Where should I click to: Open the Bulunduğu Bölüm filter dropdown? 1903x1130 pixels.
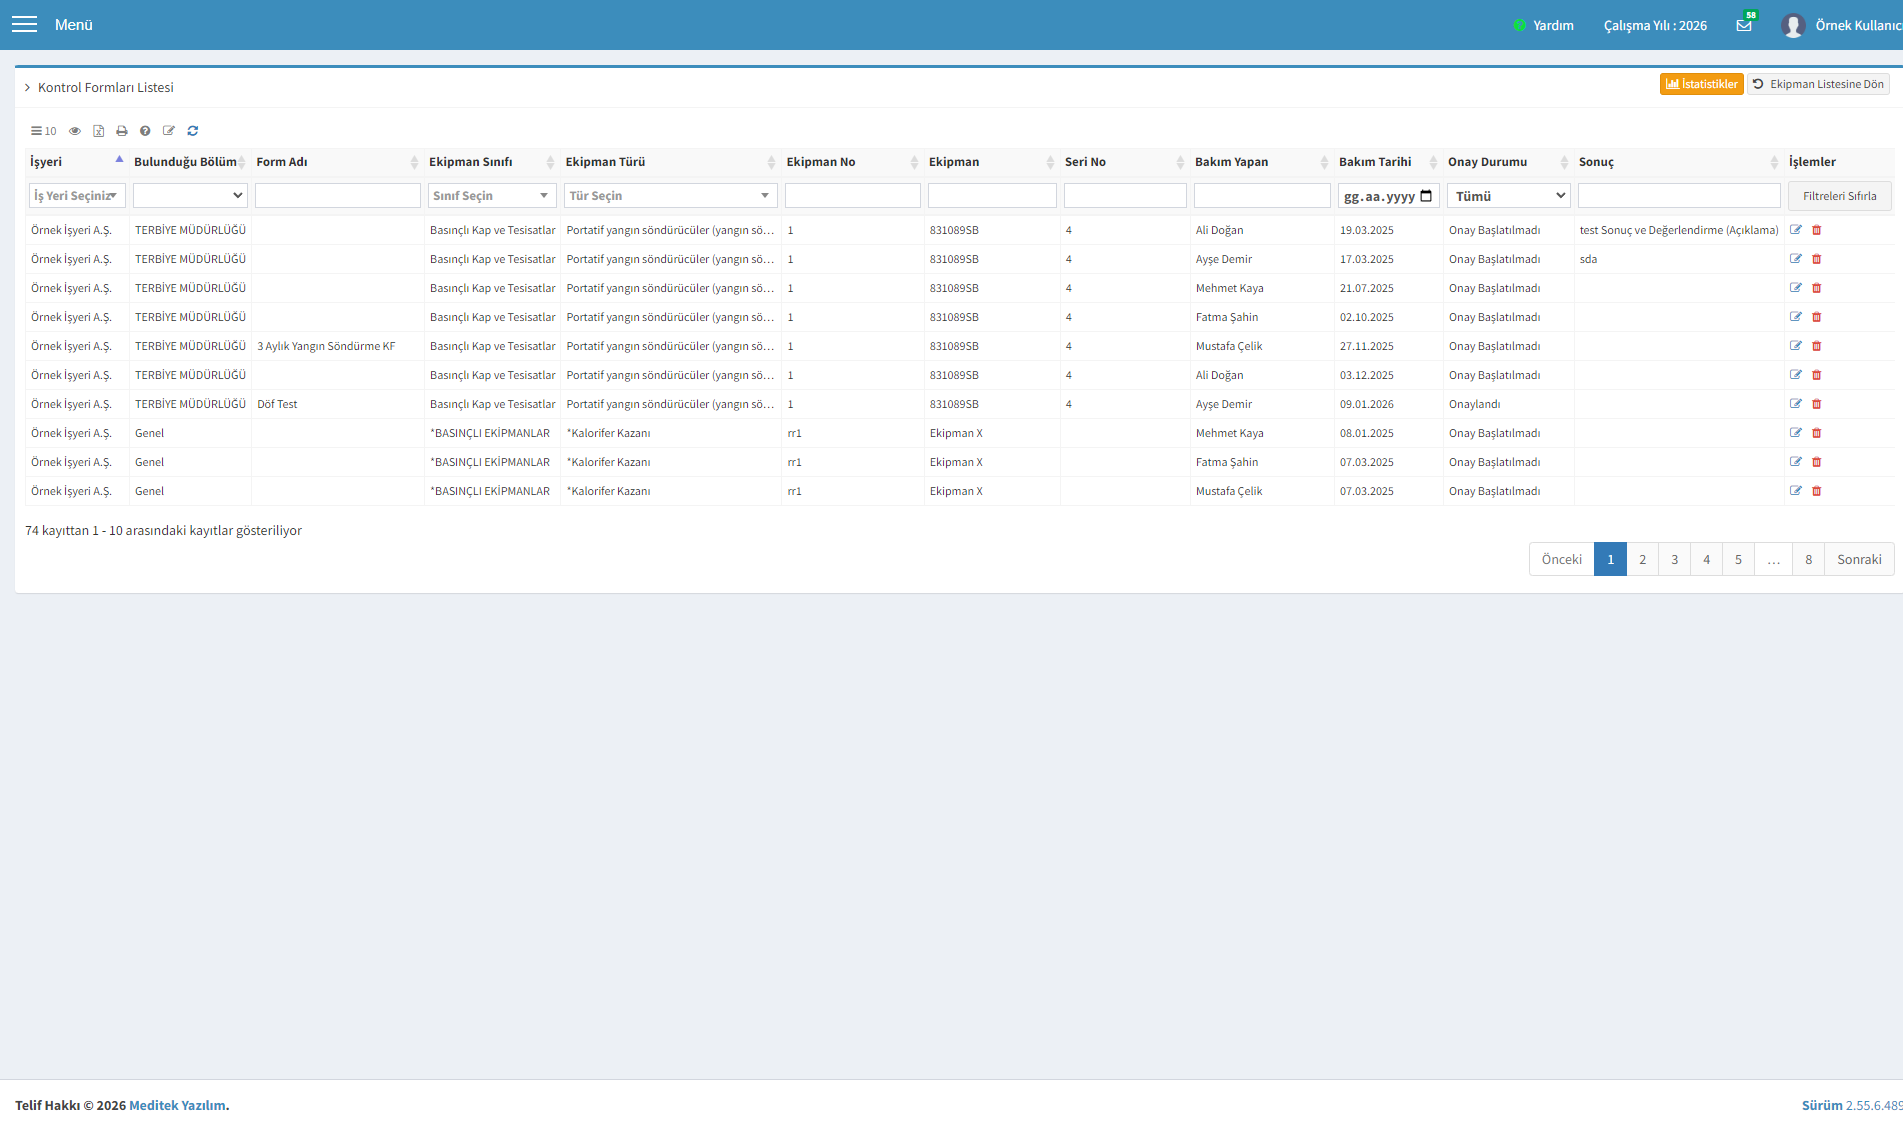coord(190,196)
